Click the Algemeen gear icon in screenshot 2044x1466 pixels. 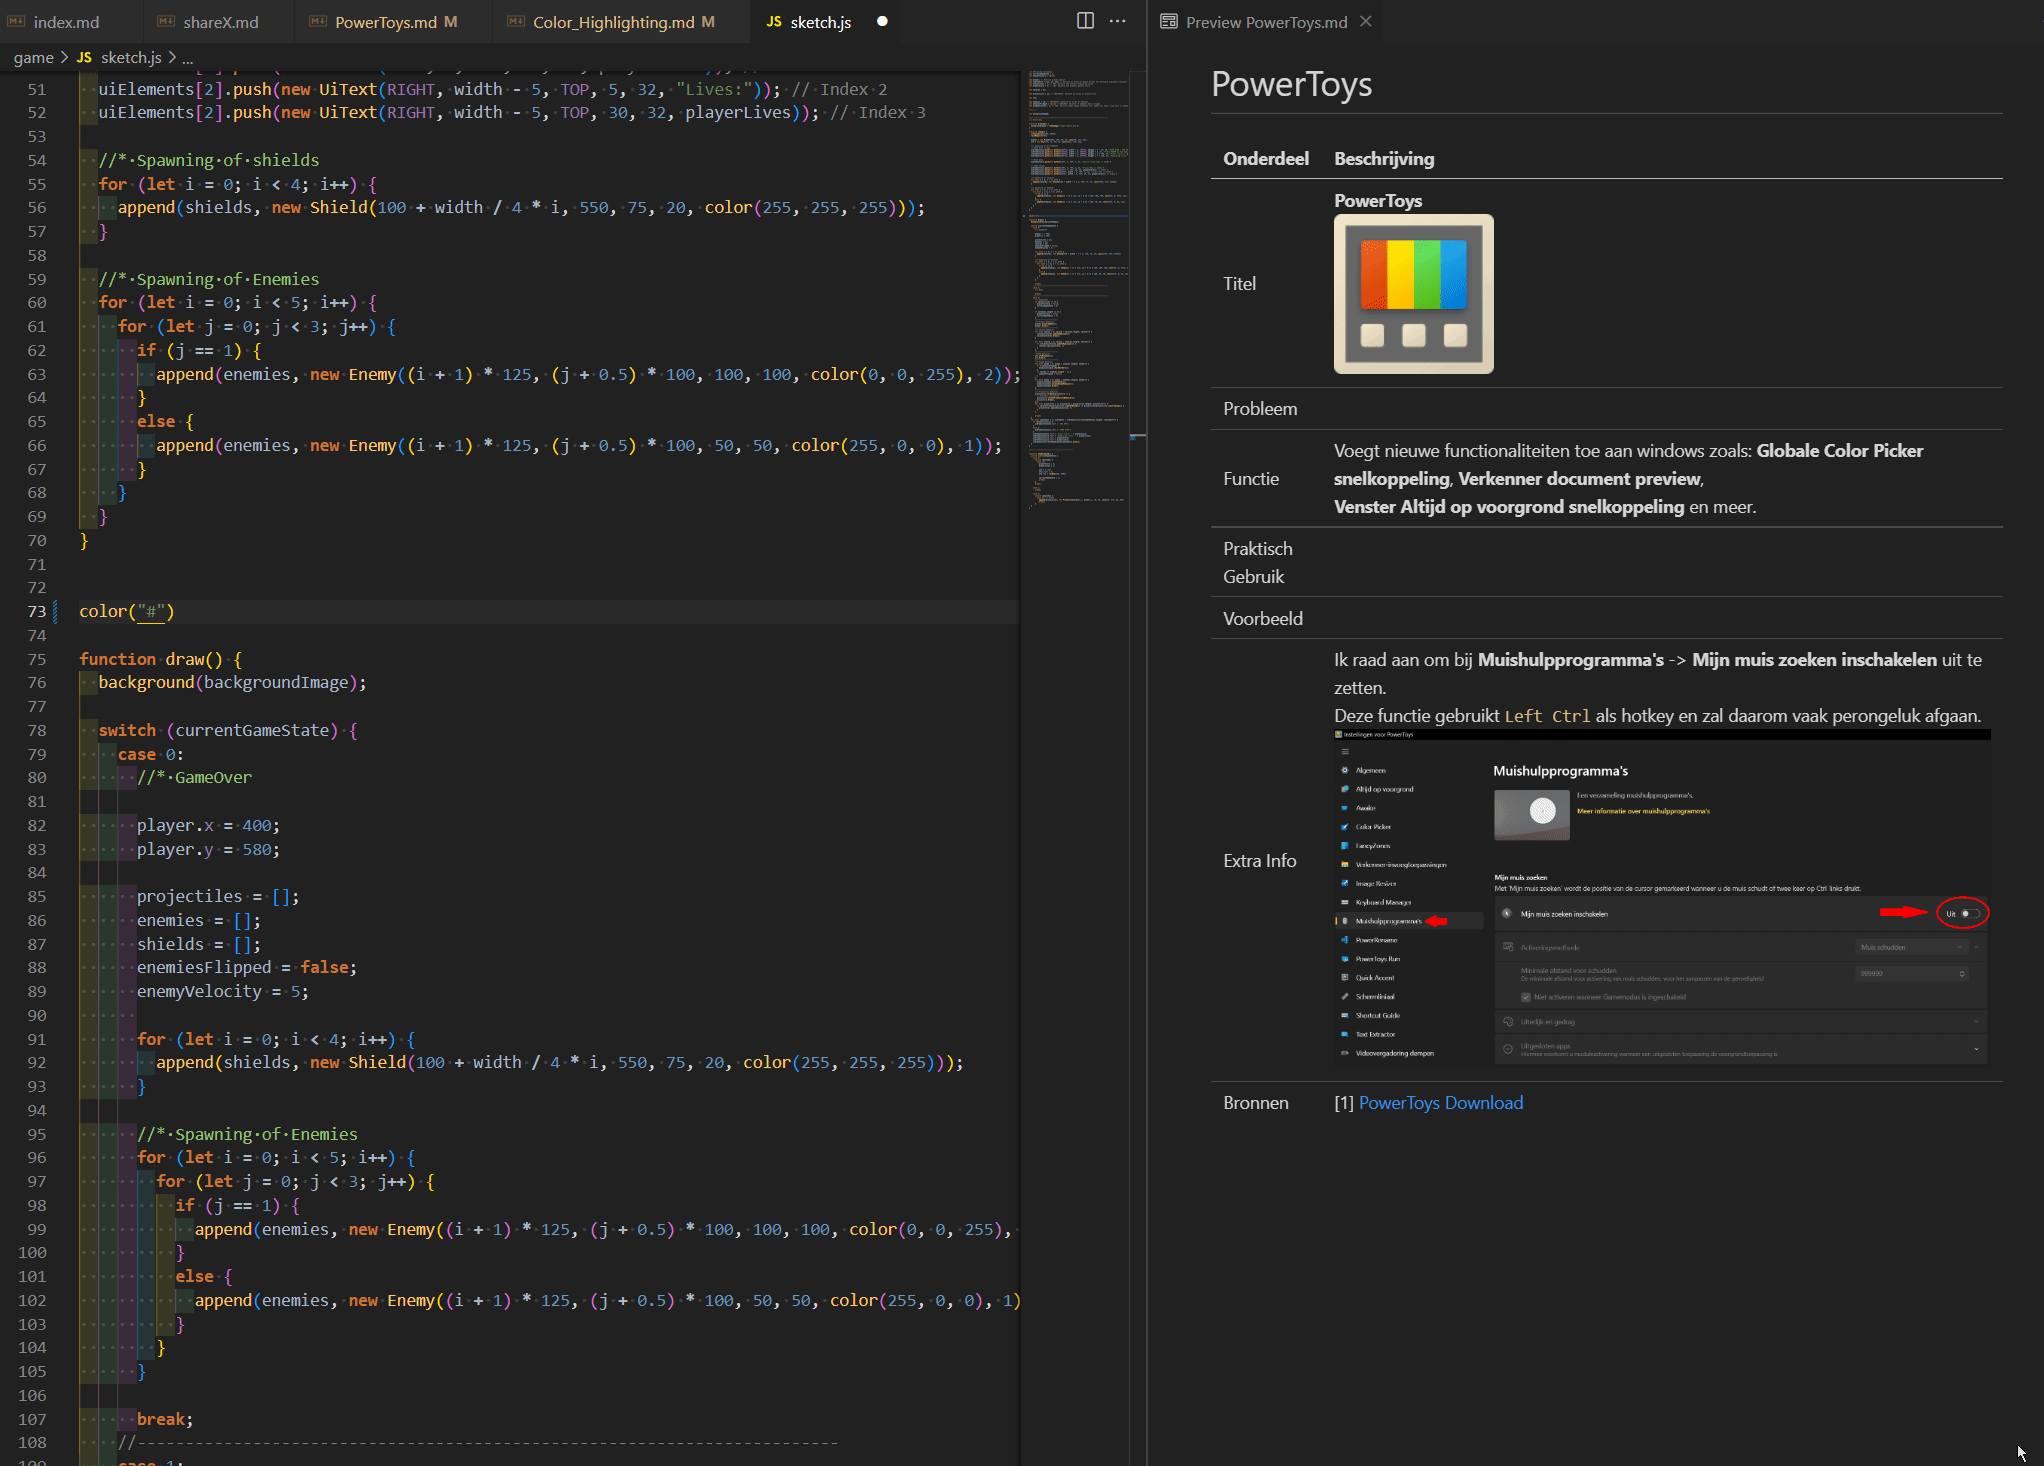pyautogui.click(x=1345, y=770)
